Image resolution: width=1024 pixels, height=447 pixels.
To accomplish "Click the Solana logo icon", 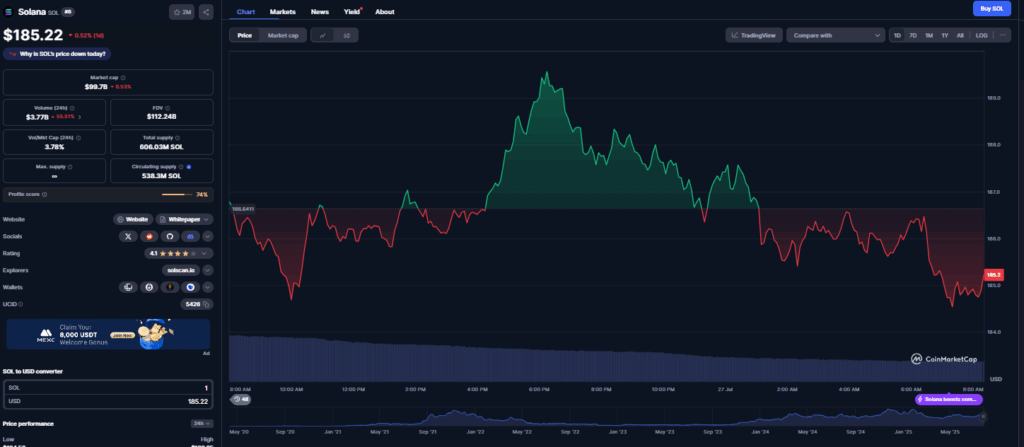I will [x=8, y=12].
